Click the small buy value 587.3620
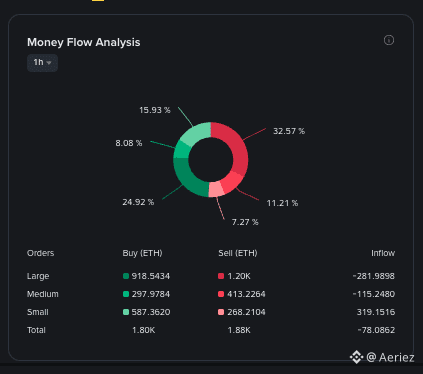 coord(151,312)
